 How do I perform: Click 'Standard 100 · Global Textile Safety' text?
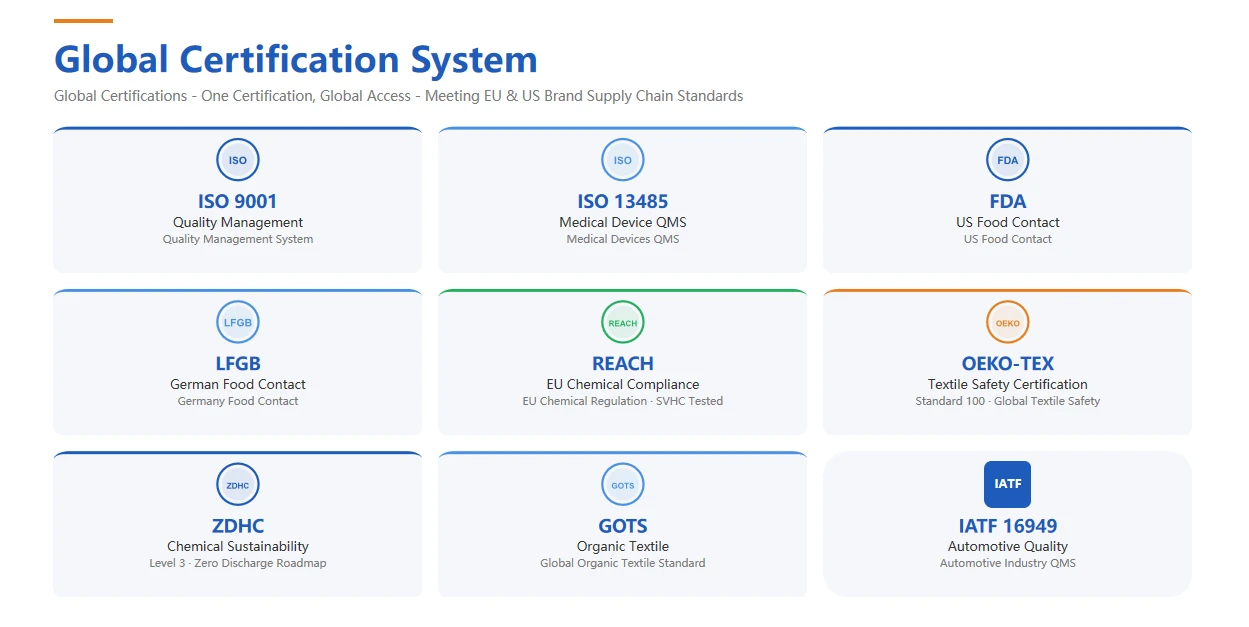[x=1008, y=401]
